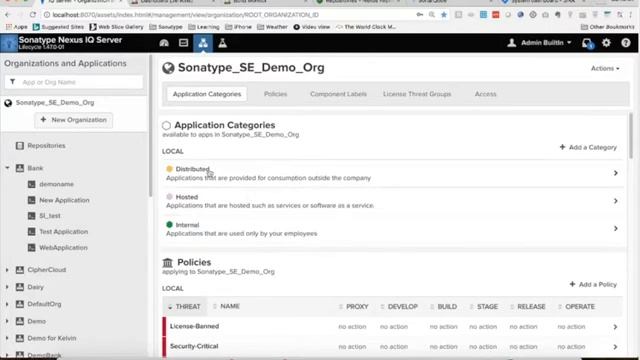The image size is (640, 360).
Task: Click the CipherCloud organization icon
Action: (x=20, y=270)
